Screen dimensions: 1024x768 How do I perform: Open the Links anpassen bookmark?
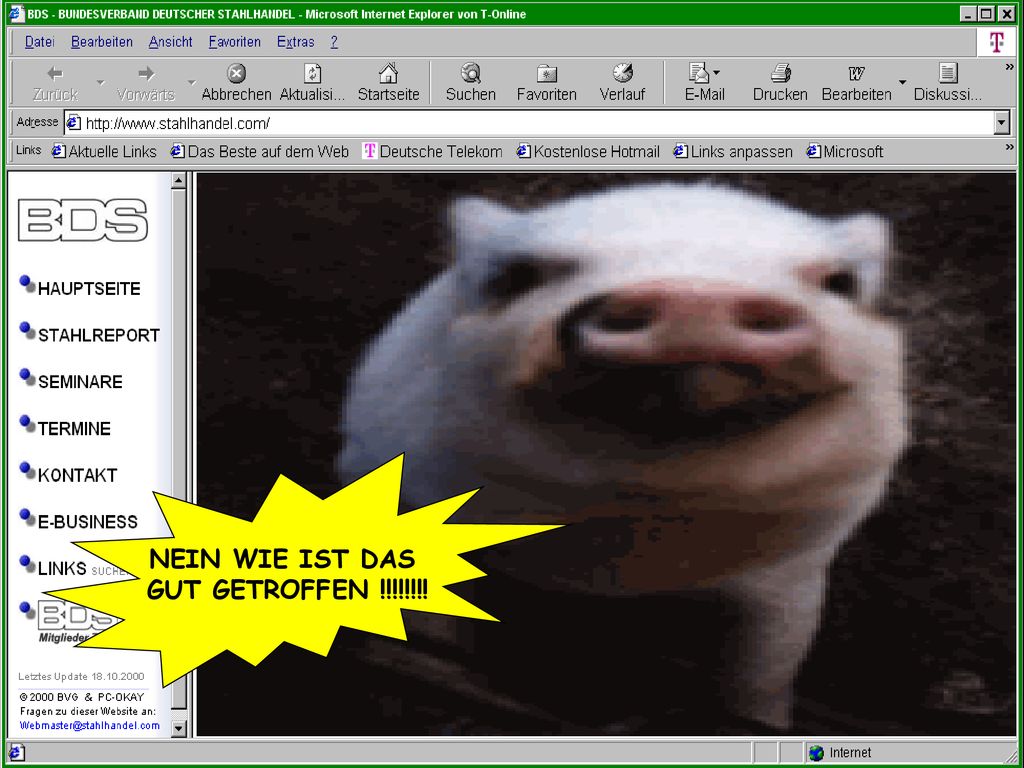[733, 152]
